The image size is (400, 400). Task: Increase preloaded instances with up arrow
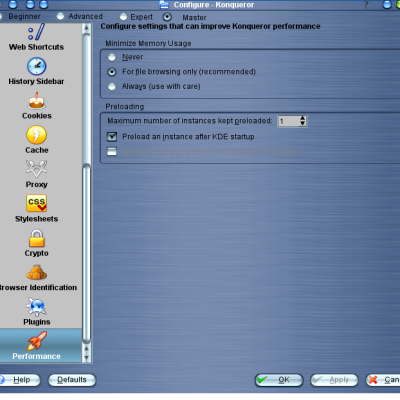point(302,118)
